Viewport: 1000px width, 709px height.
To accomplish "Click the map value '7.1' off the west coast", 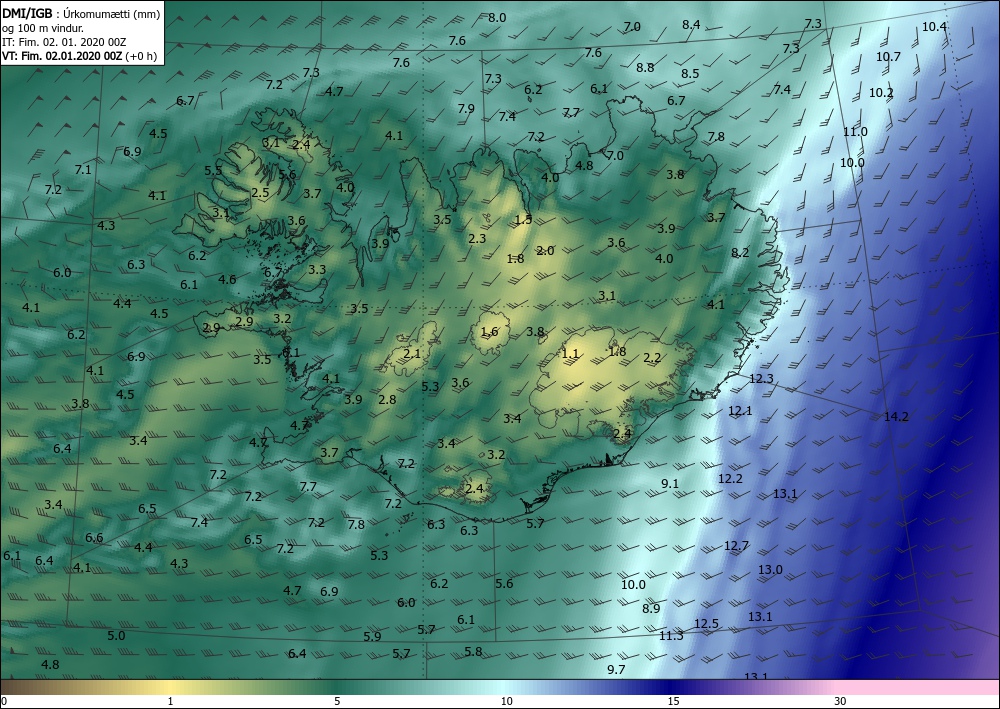I will click(x=83, y=170).
